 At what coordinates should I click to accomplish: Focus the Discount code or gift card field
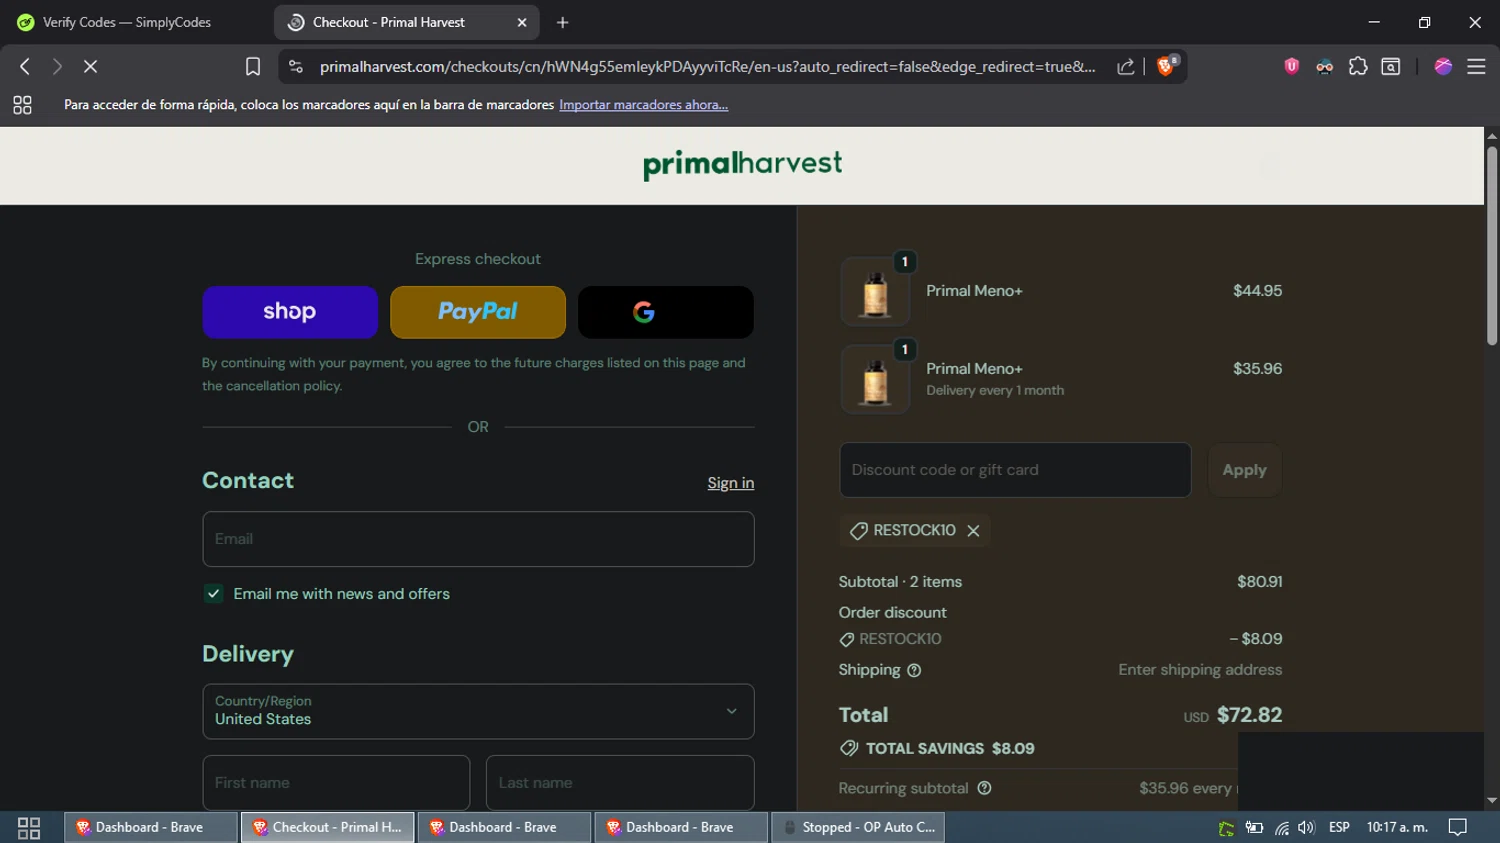tap(1015, 470)
